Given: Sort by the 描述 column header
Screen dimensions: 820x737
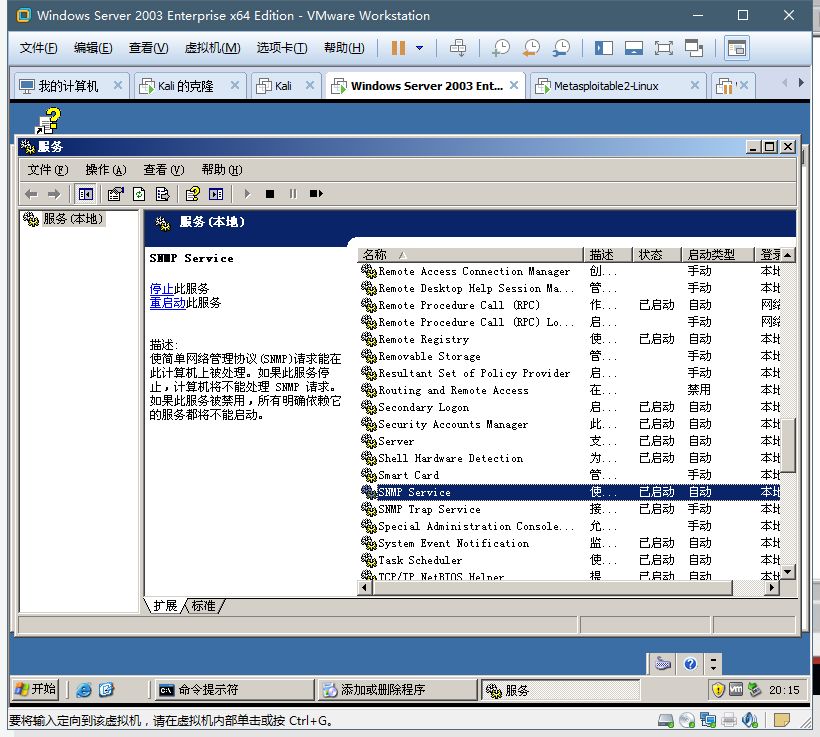Looking at the screenshot, I should 607,255.
